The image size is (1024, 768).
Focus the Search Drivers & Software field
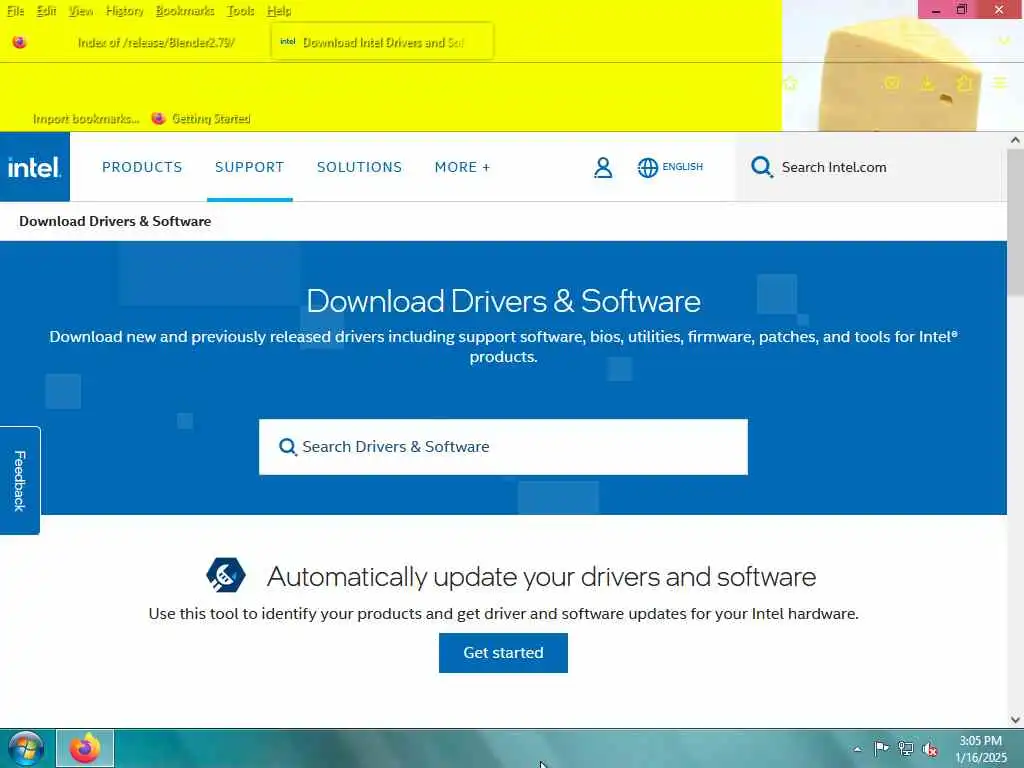(x=503, y=447)
